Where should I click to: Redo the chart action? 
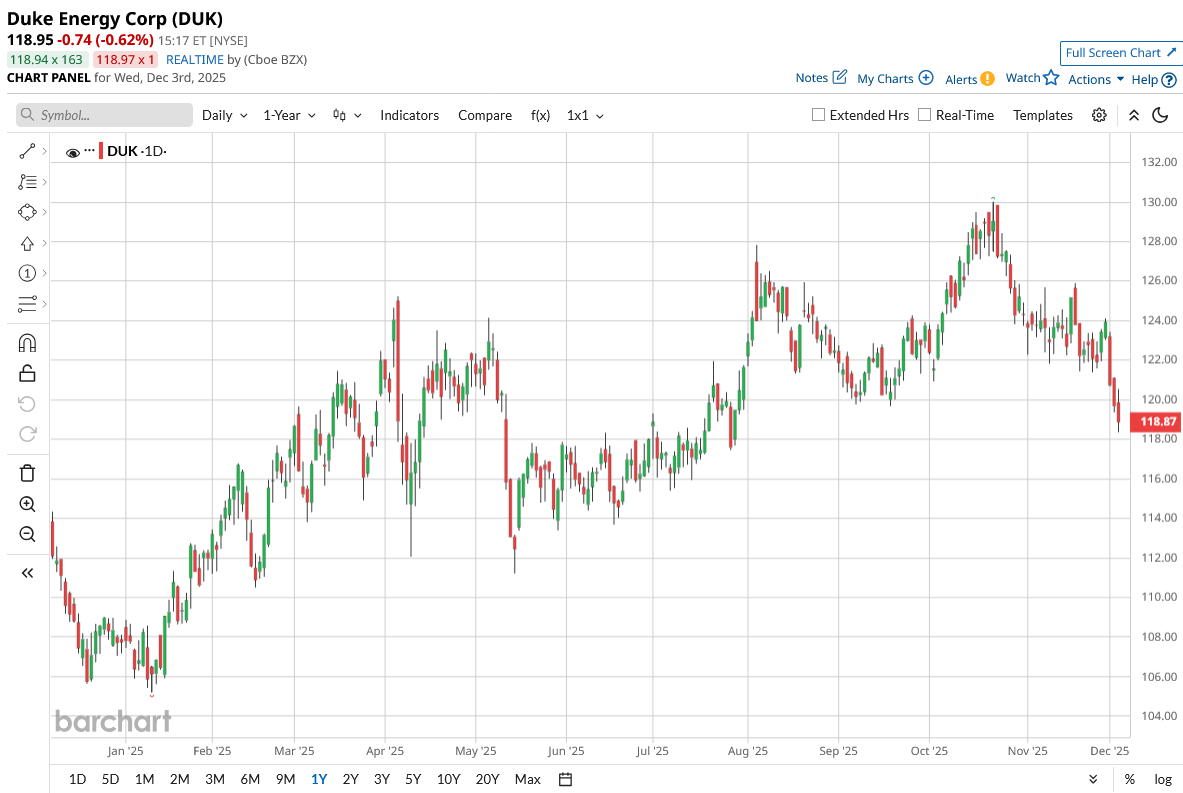(x=27, y=435)
